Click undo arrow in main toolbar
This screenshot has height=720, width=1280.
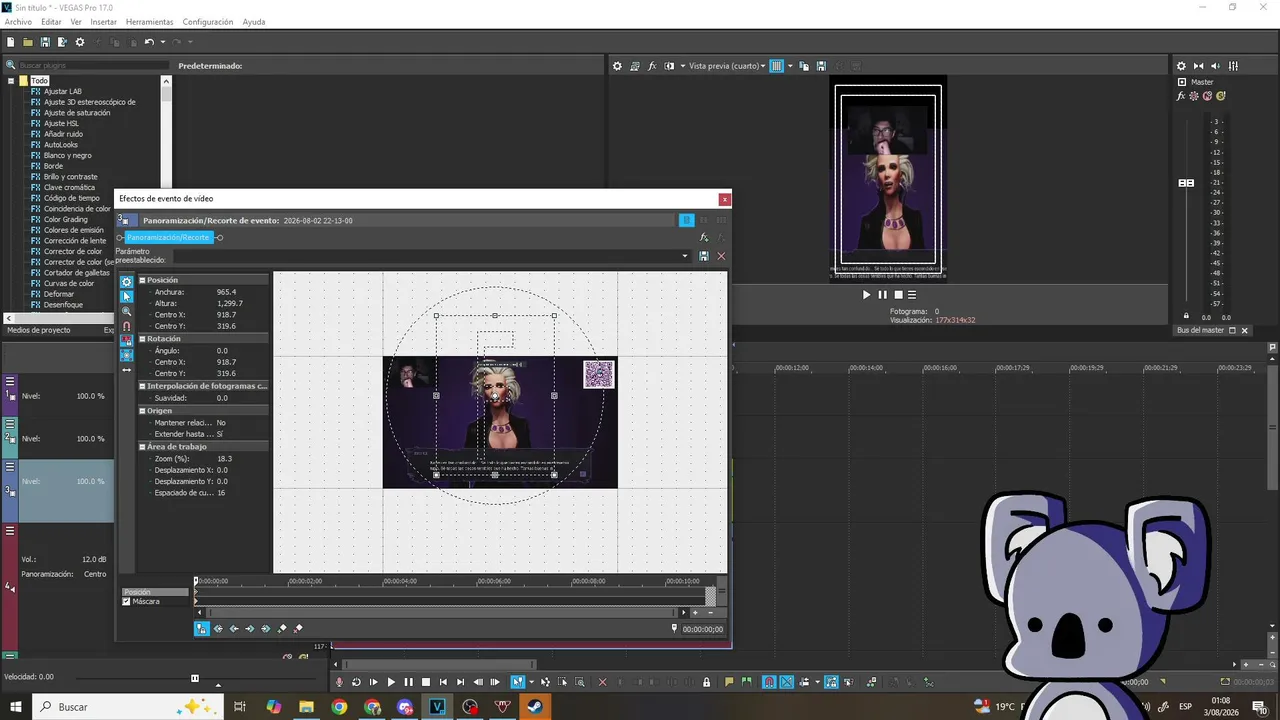(x=149, y=42)
